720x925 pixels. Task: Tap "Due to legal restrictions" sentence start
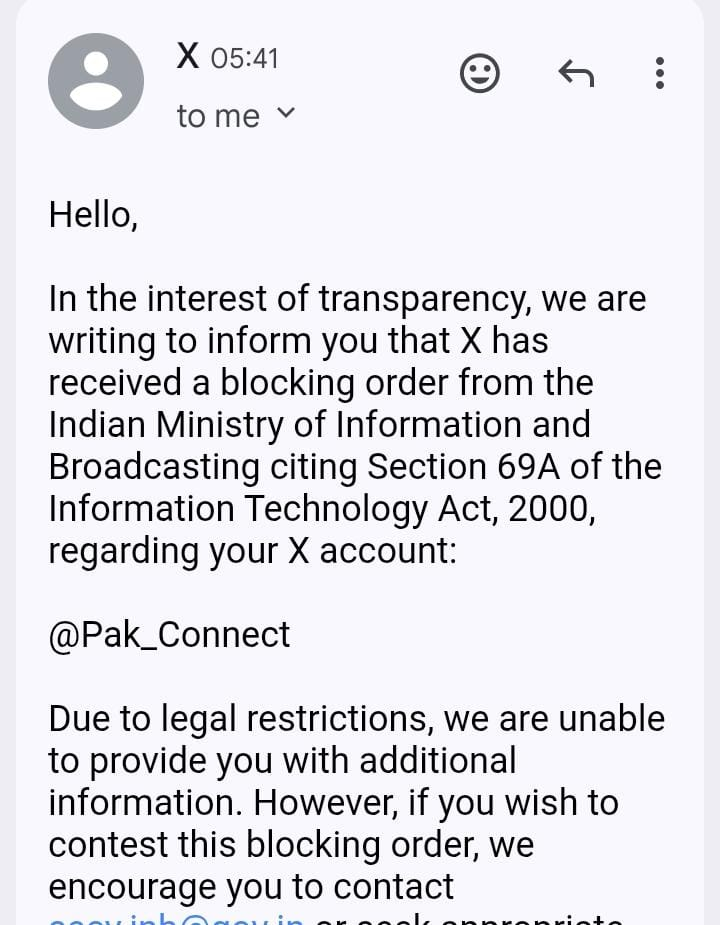tap(244, 719)
